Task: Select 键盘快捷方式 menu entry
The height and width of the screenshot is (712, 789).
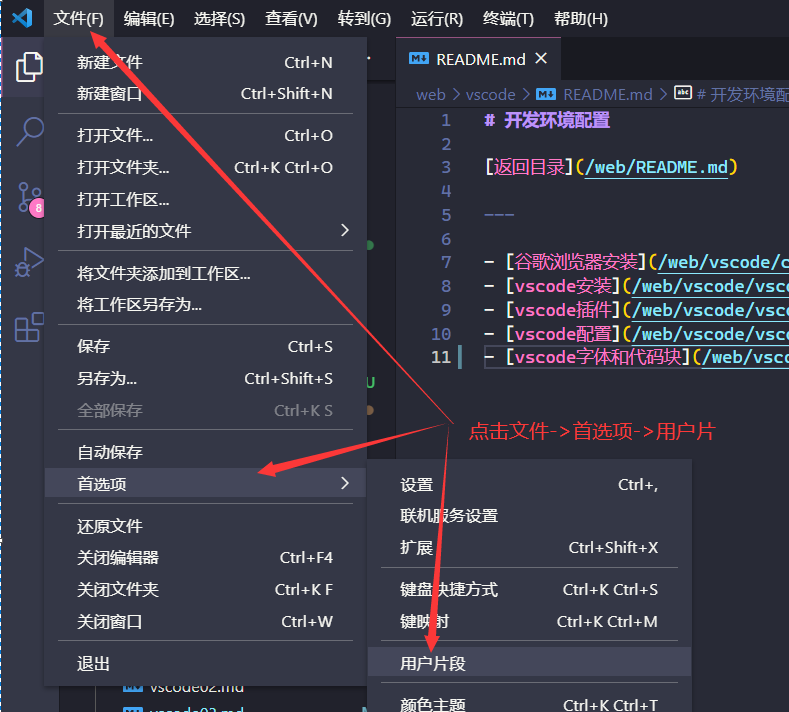Action: pos(449,590)
